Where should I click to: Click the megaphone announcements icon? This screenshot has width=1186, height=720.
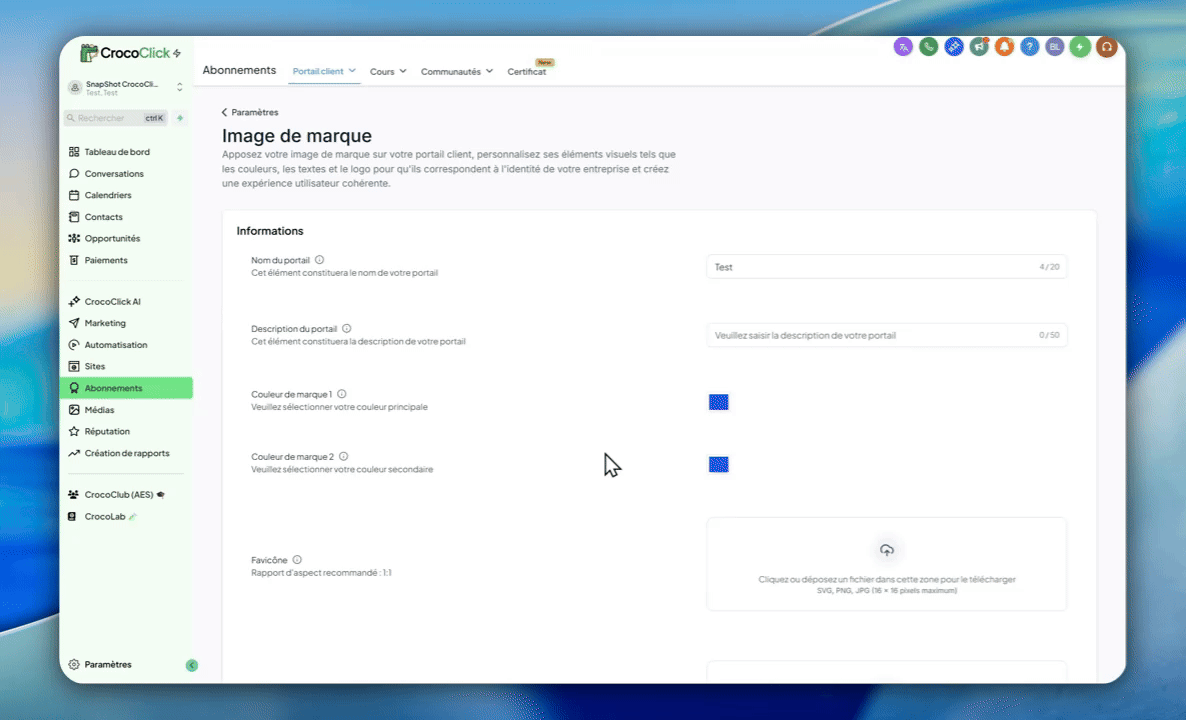coord(979,47)
